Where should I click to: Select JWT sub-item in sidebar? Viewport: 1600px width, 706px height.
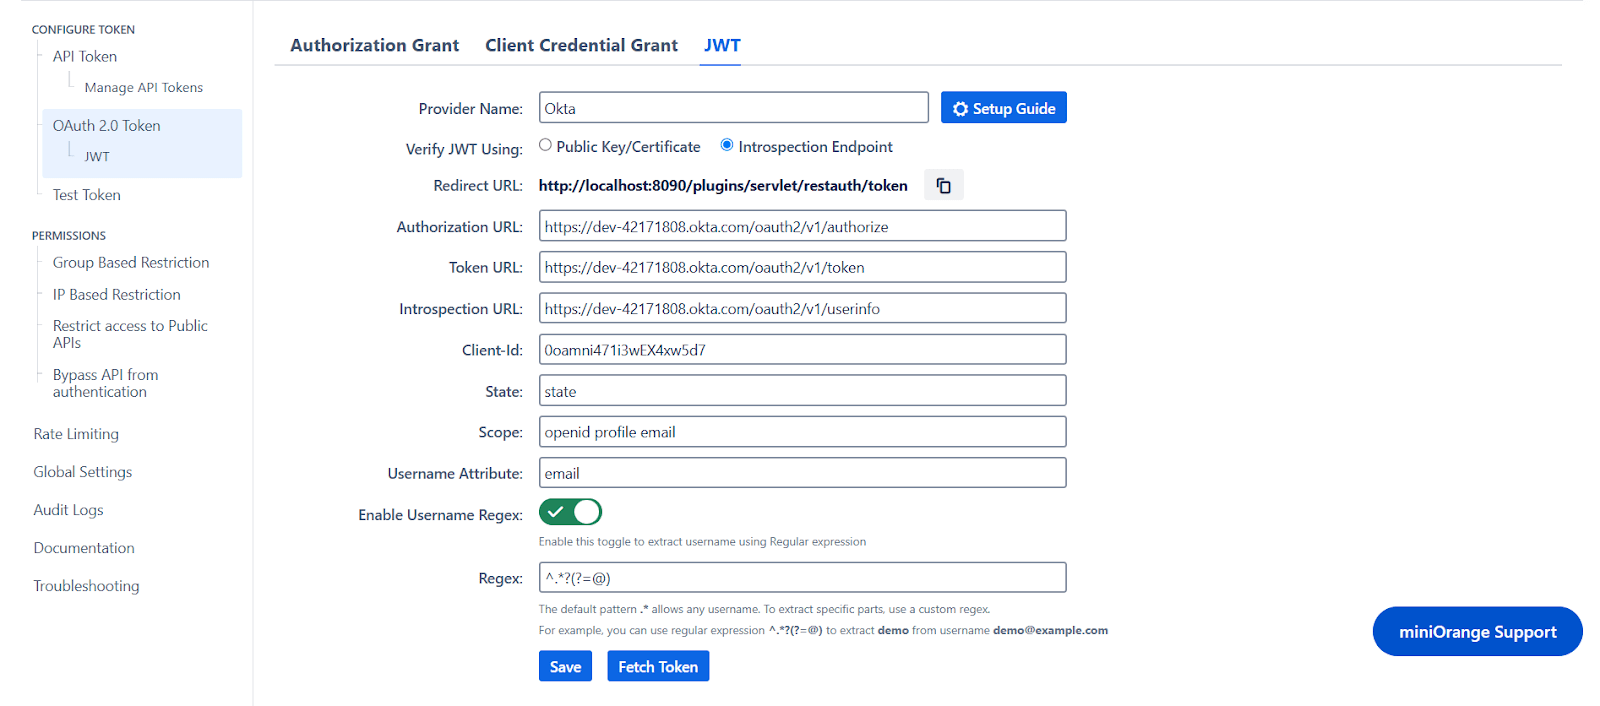tap(97, 156)
